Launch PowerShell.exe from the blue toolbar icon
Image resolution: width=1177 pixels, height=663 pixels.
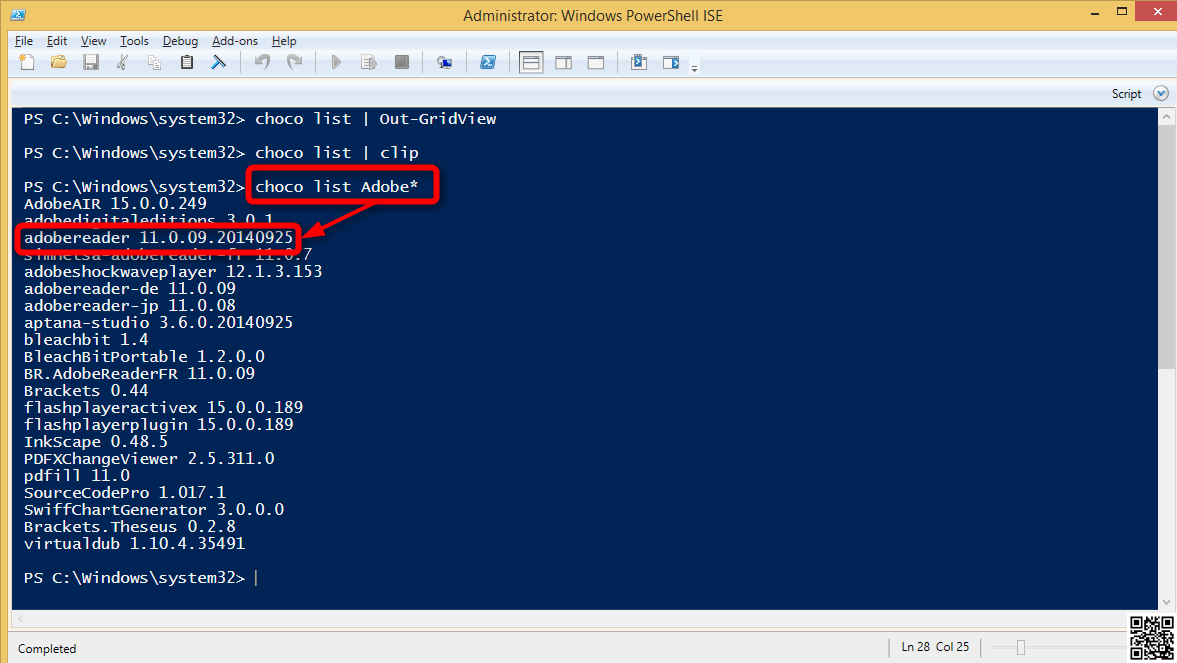(488, 63)
